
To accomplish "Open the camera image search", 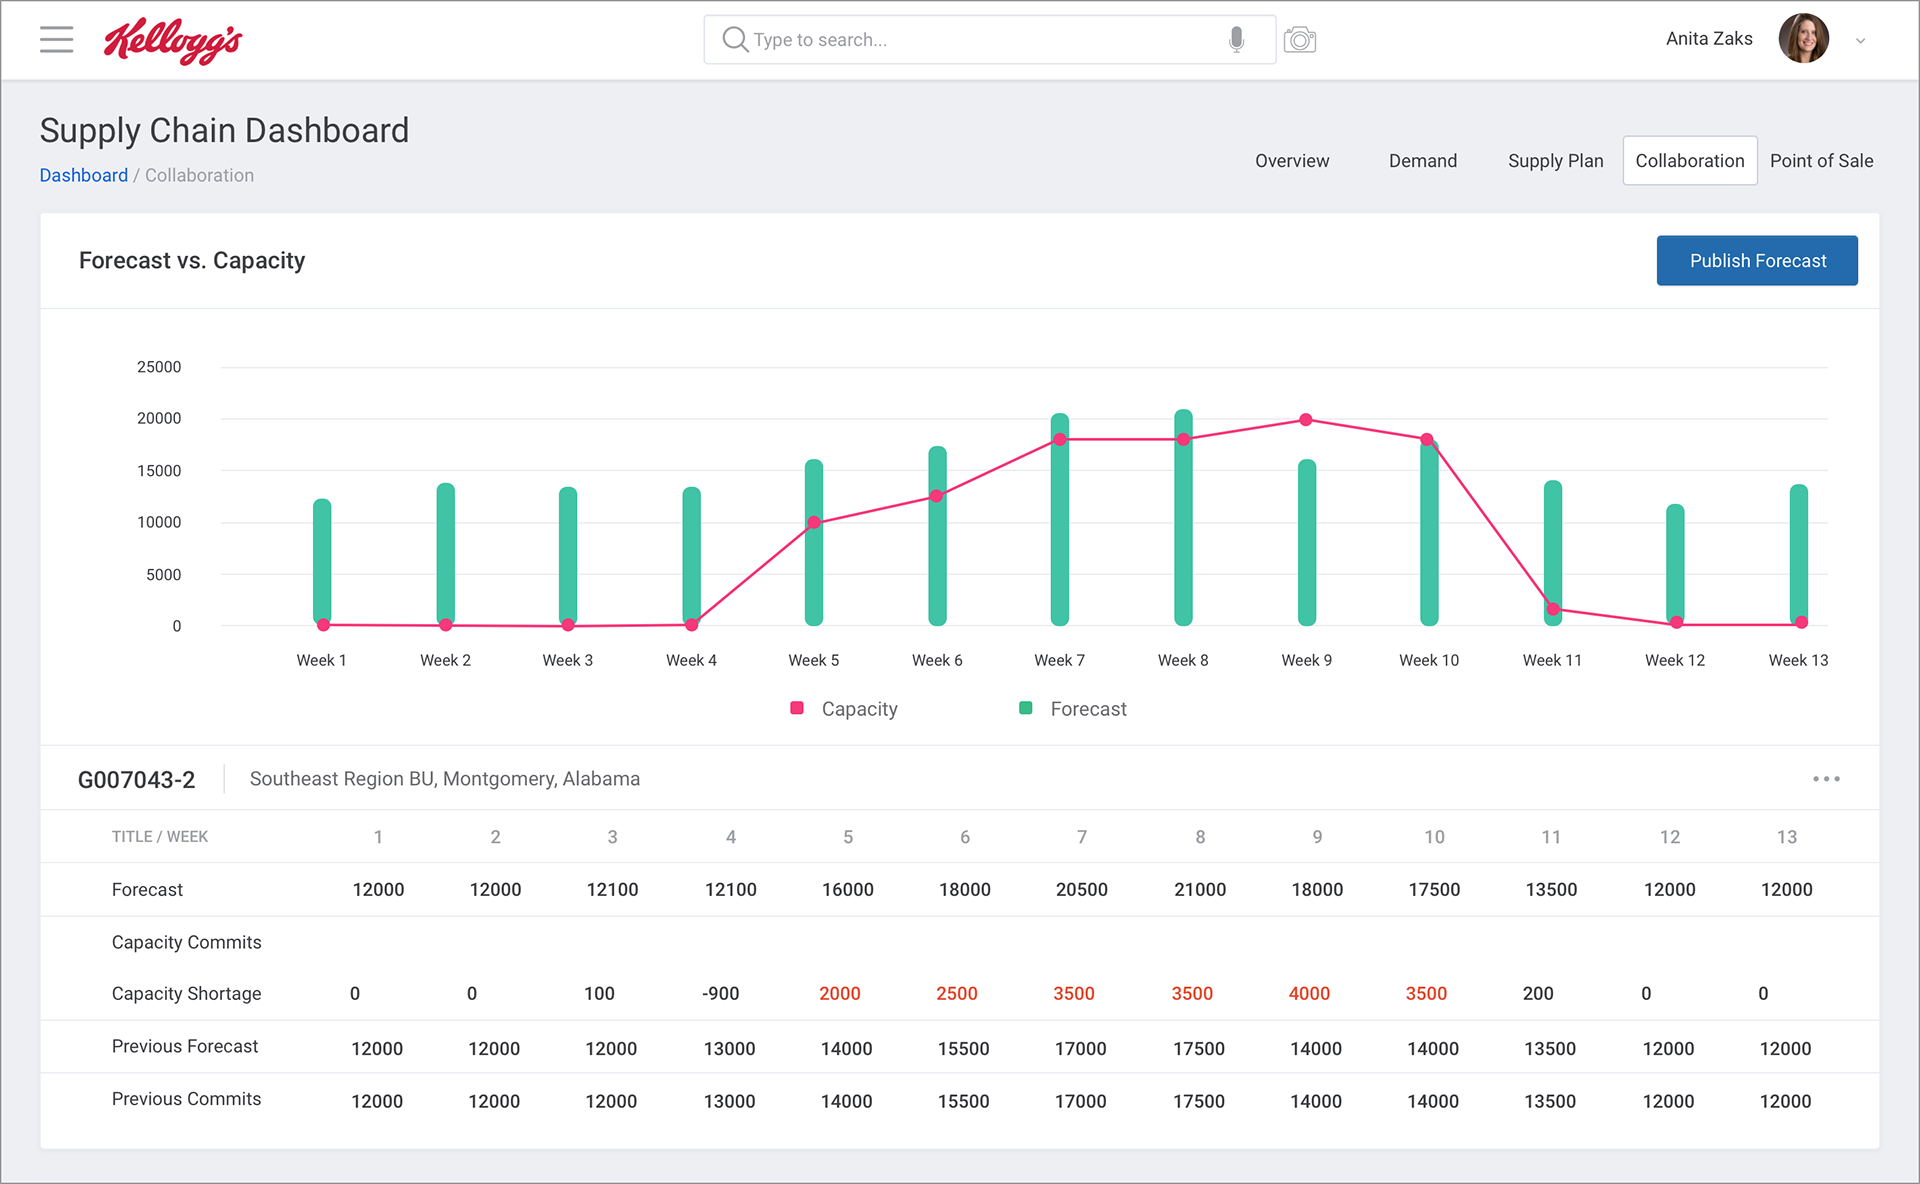I will pyautogui.click(x=1300, y=40).
